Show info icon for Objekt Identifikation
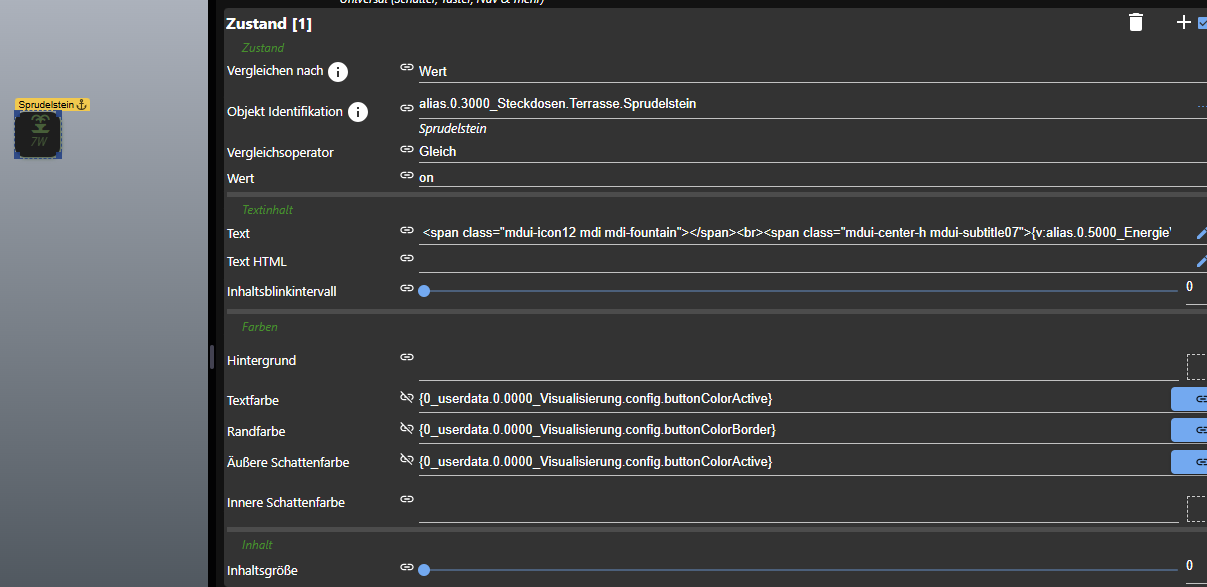Image resolution: width=1207 pixels, height=587 pixels. (x=357, y=112)
